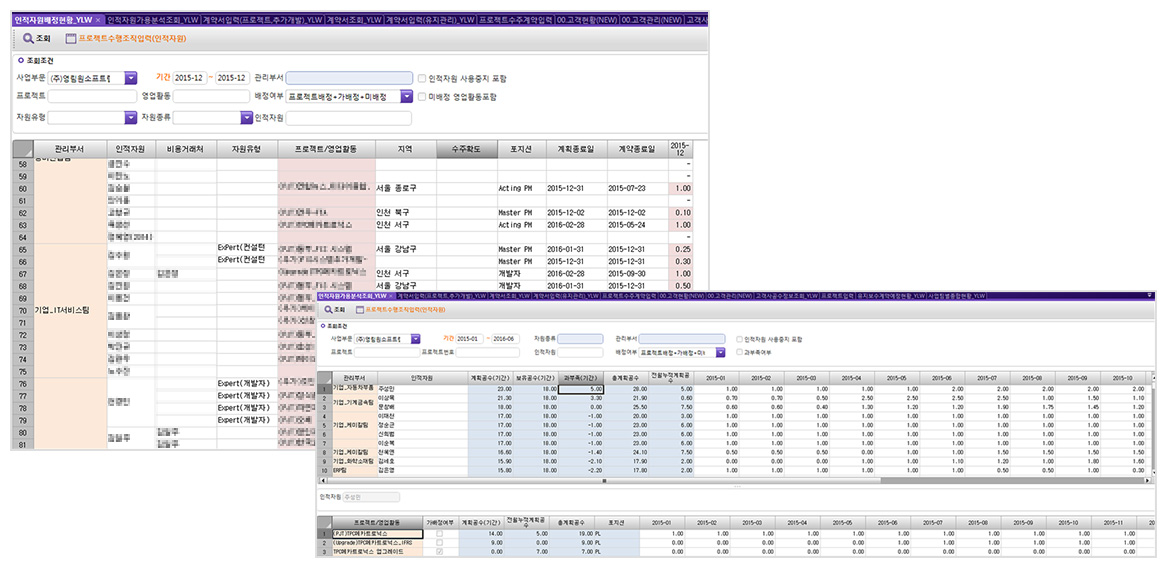Toggle 미배정 영업활동포함 checkbox in the back window
1167x583 pixels.
[422, 97]
